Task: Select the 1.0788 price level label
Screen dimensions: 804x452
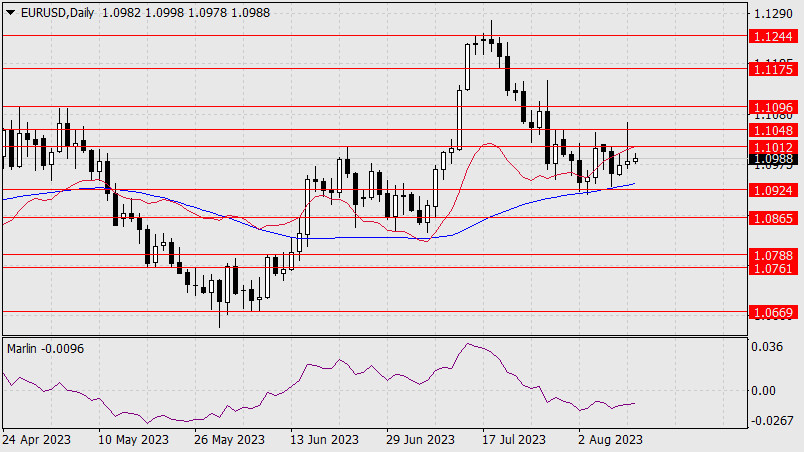Action: pyautogui.click(x=773, y=255)
